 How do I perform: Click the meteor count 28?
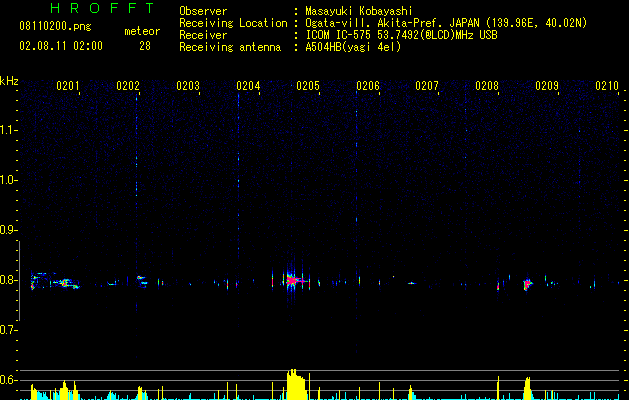(x=145, y=46)
